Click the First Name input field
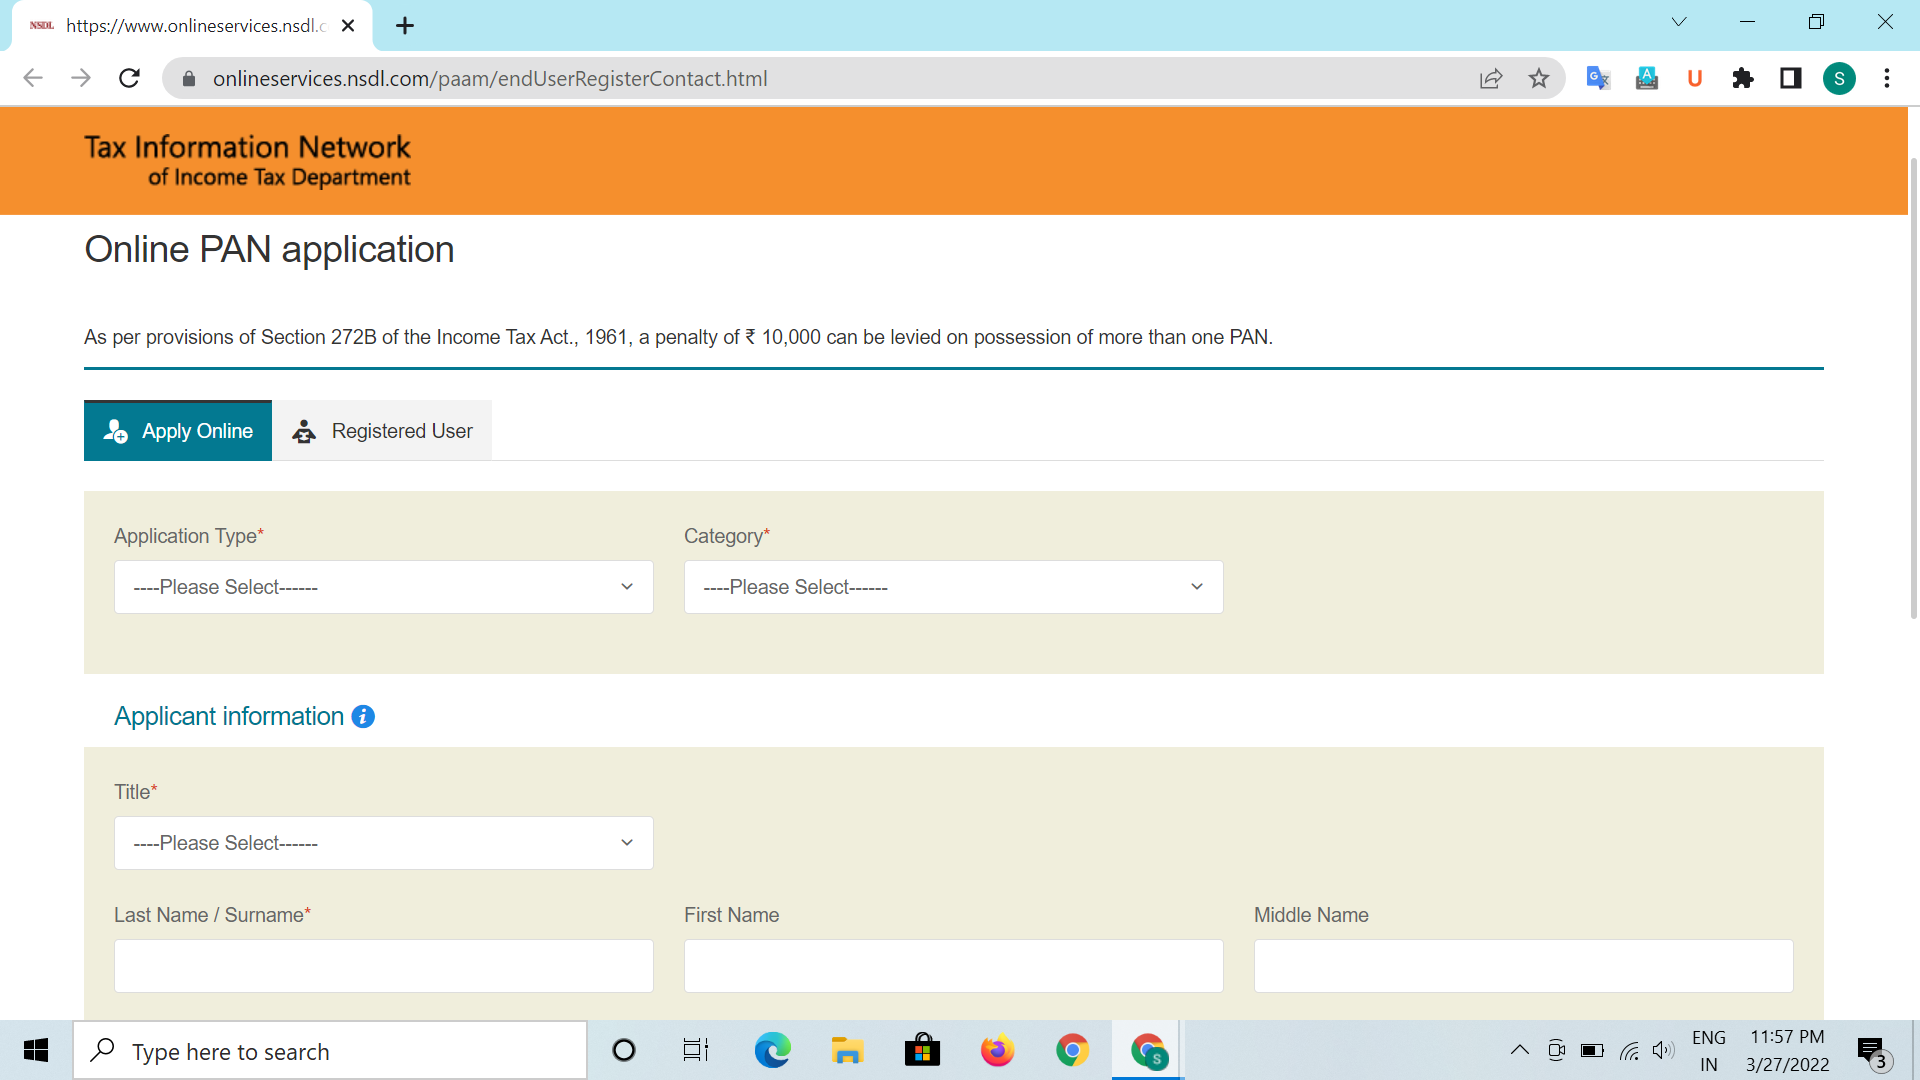Screen dimensions: 1920x1080 [952, 965]
